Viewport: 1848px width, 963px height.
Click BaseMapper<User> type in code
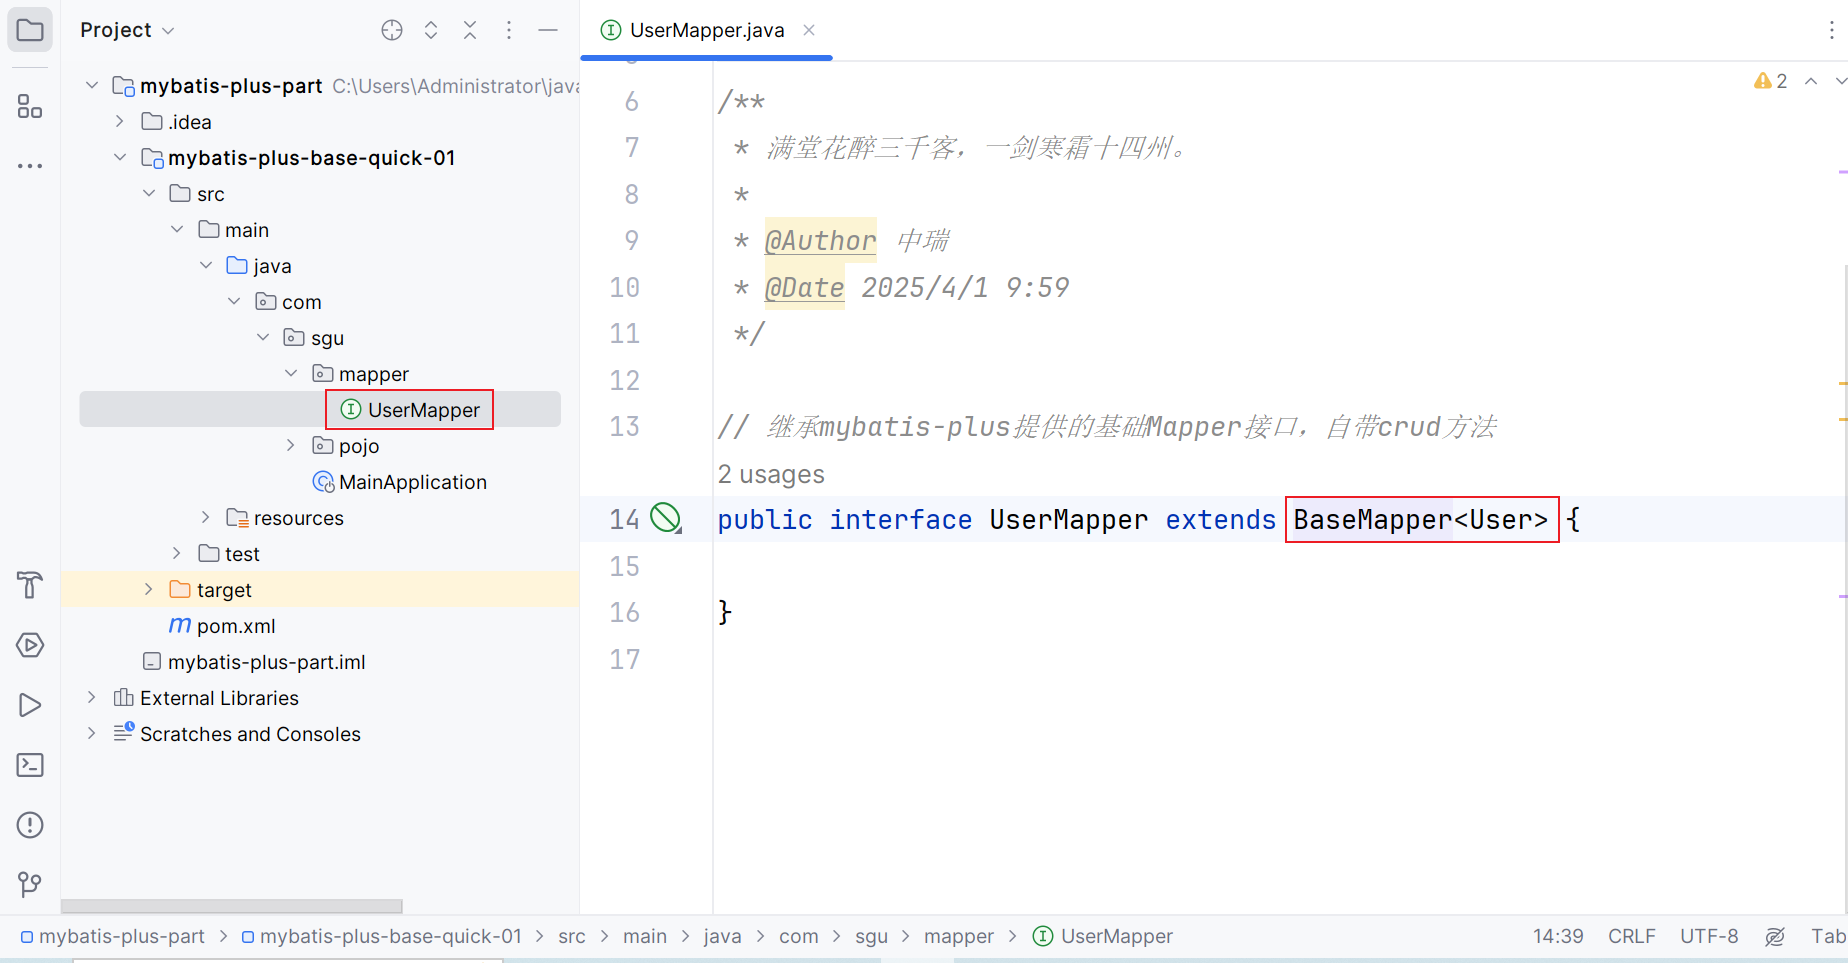[x=1421, y=520]
